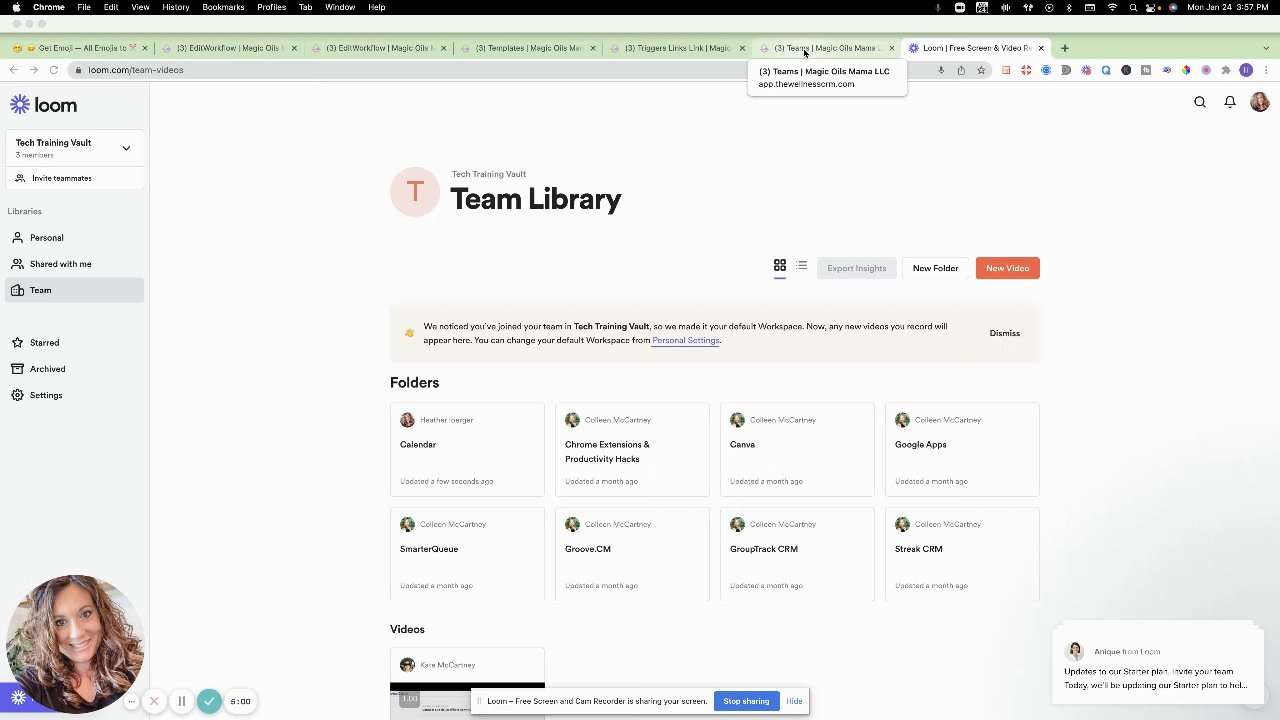
Task: Bookmark this page with the star icon
Action: click(981, 70)
